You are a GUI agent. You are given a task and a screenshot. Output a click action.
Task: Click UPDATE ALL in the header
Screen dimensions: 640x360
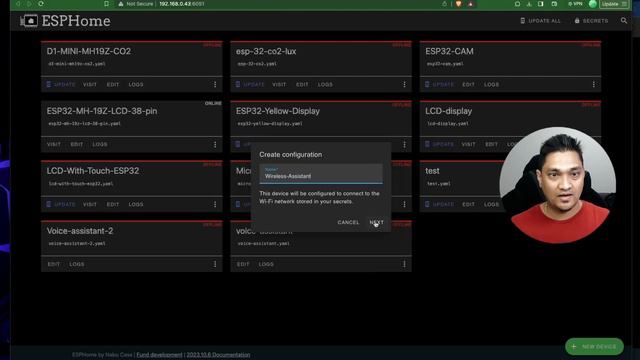click(x=540, y=21)
